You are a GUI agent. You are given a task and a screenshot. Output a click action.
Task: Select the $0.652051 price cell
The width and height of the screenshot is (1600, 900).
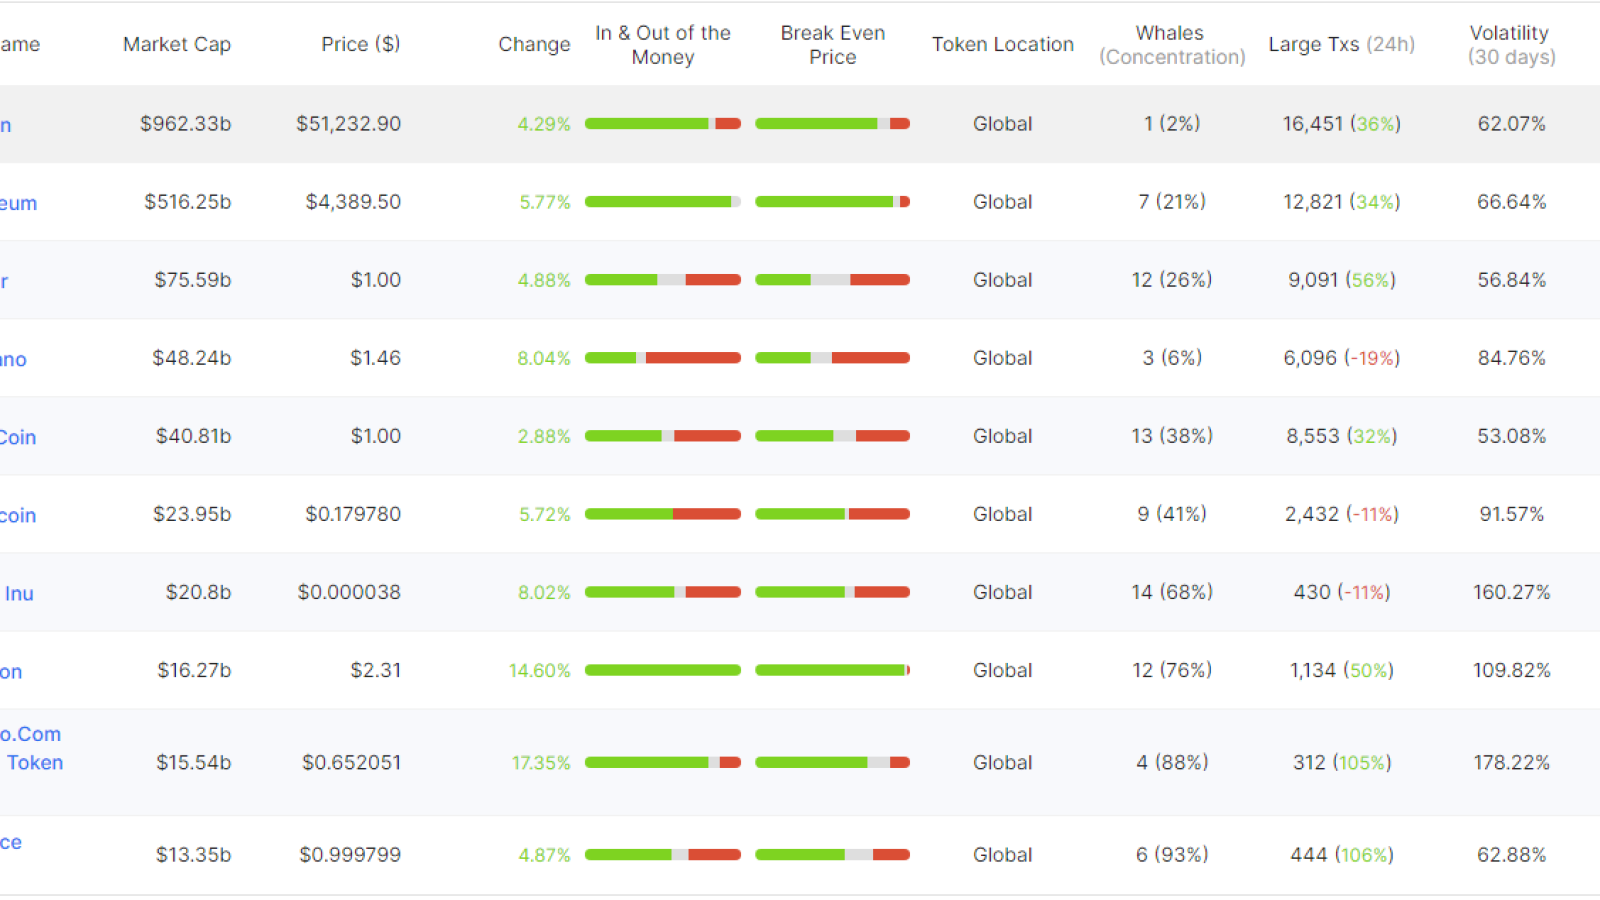point(352,762)
